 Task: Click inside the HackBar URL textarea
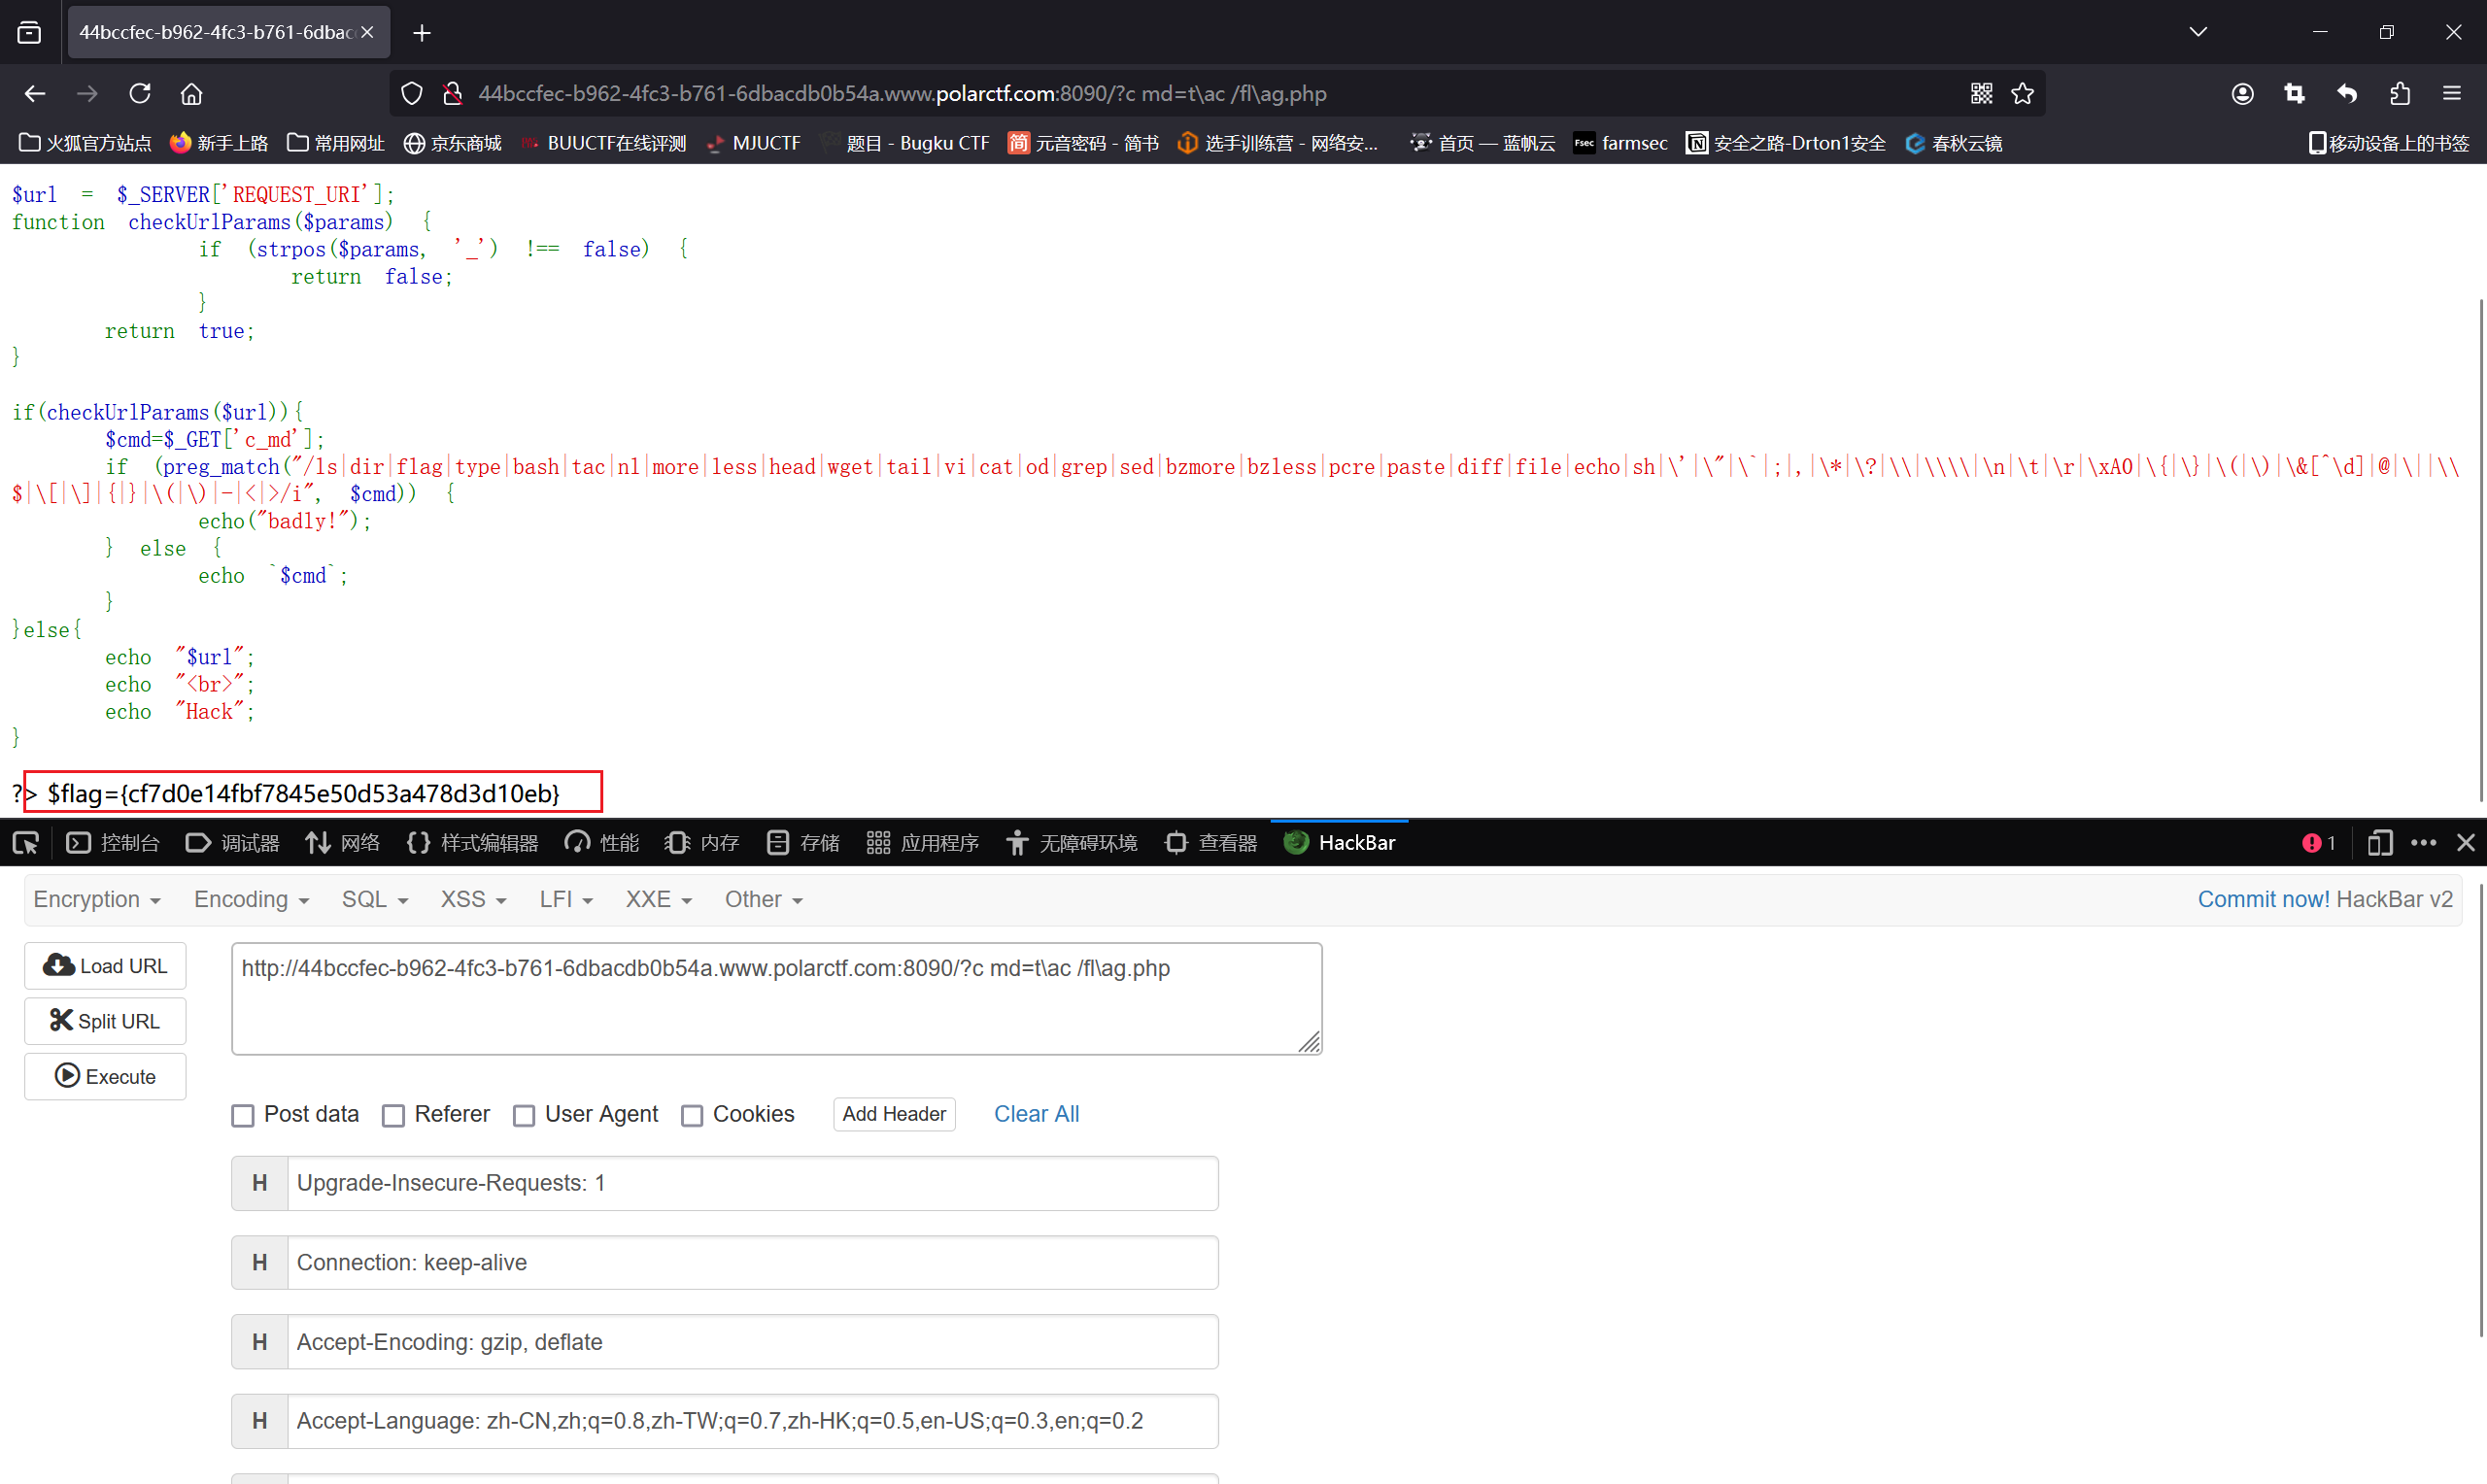point(776,998)
